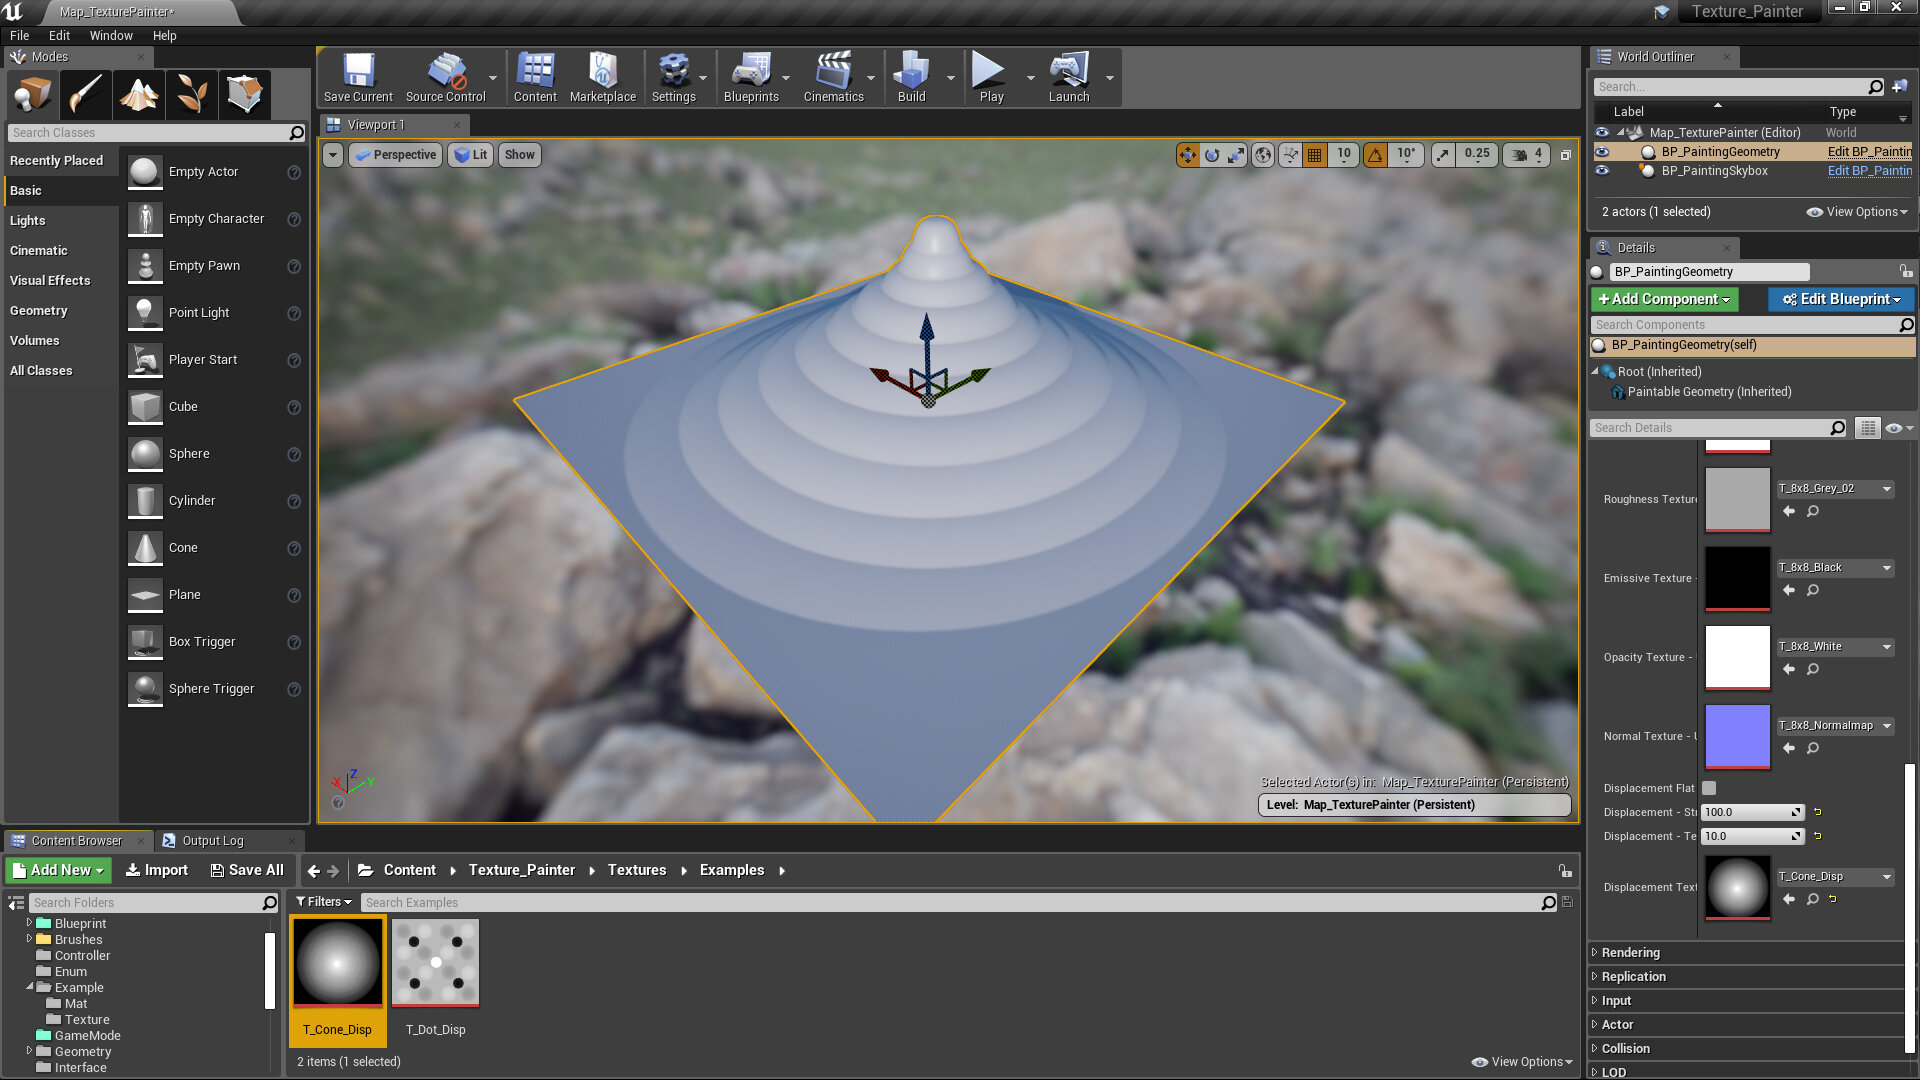Start Play in editor
Image resolution: width=1920 pixels, height=1080 pixels.
pos(991,78)
